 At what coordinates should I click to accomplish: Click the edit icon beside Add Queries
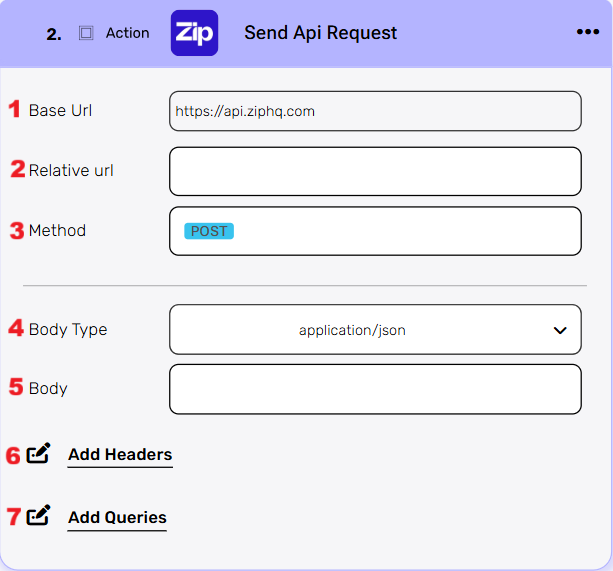pyautogui.click(x=38, y=516)
